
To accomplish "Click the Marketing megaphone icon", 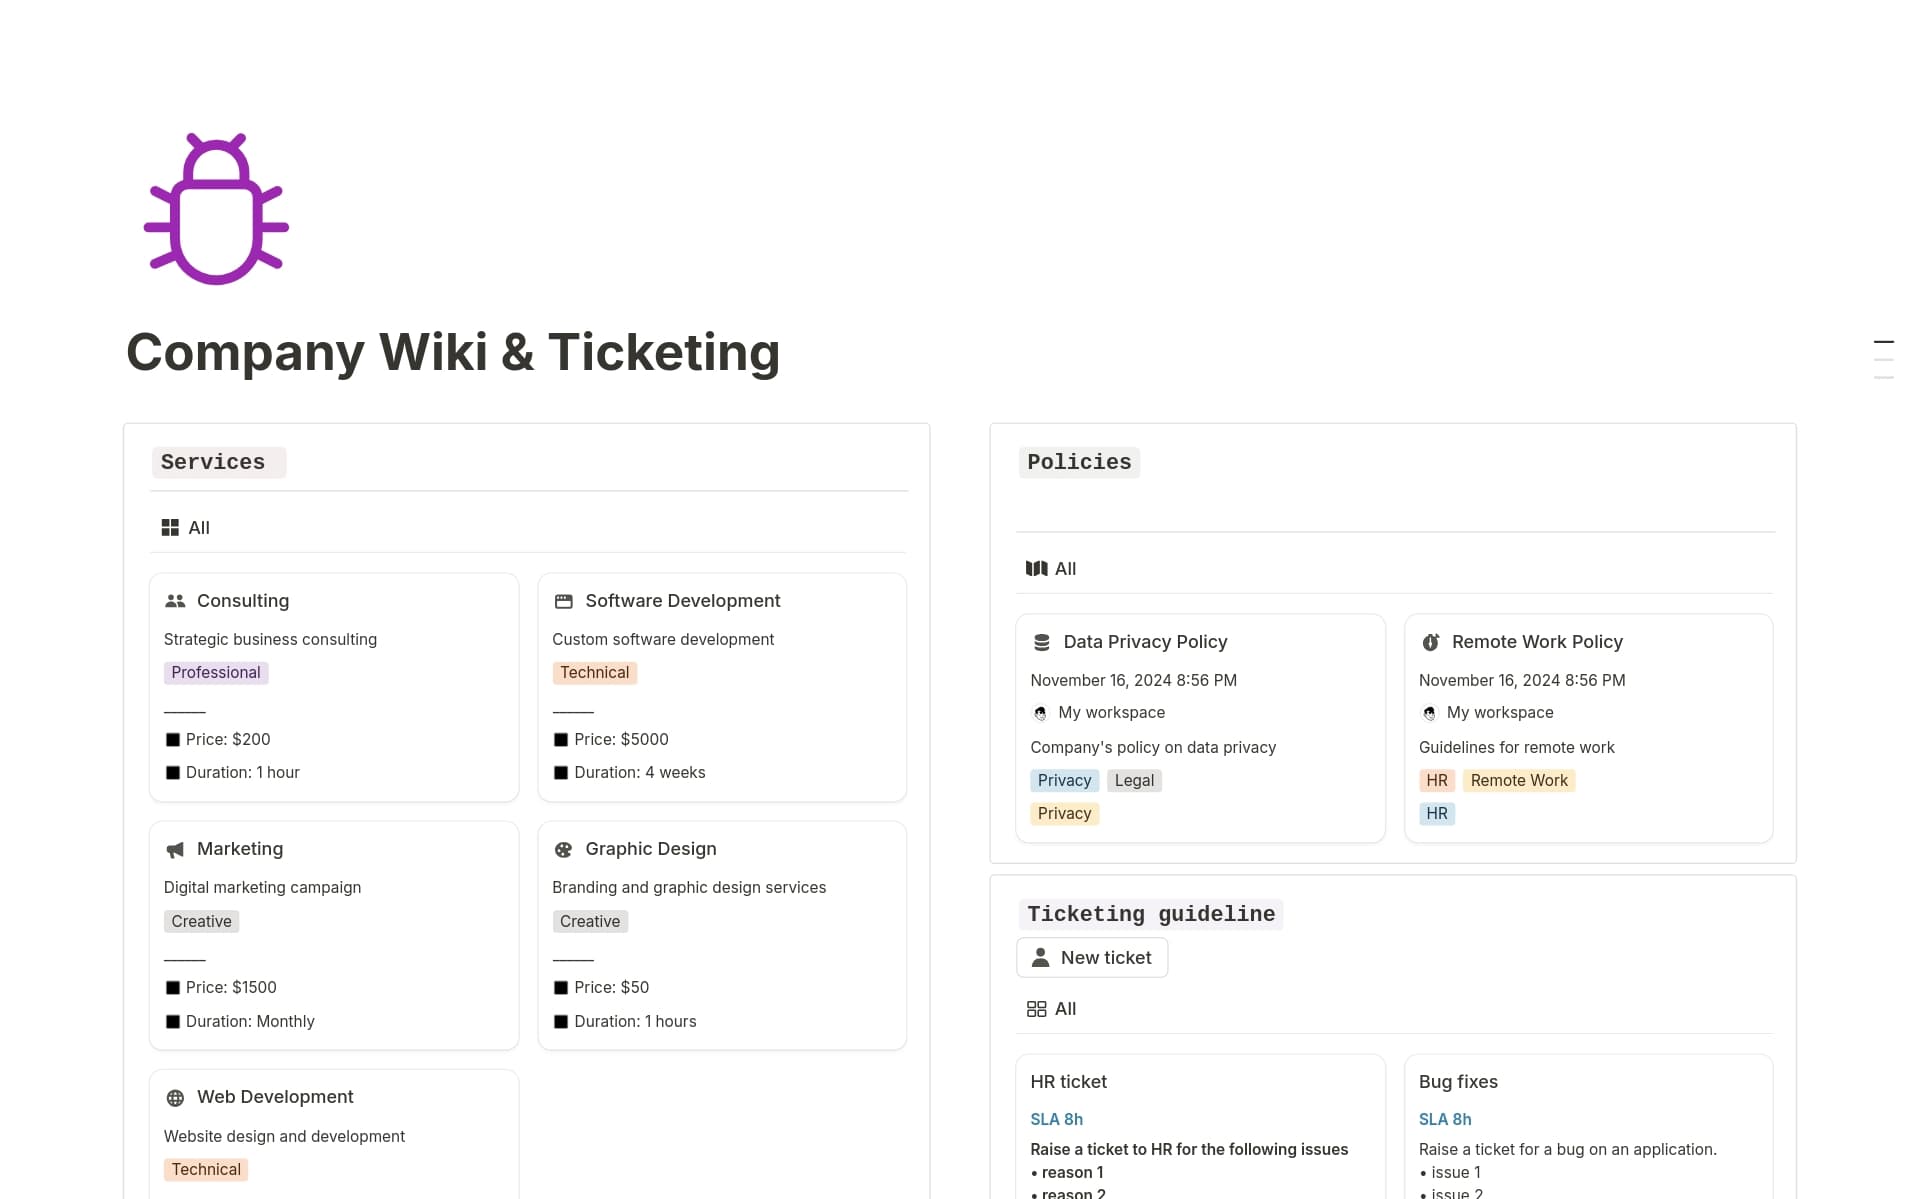I will pyautogui.click(x=175, y=849).
